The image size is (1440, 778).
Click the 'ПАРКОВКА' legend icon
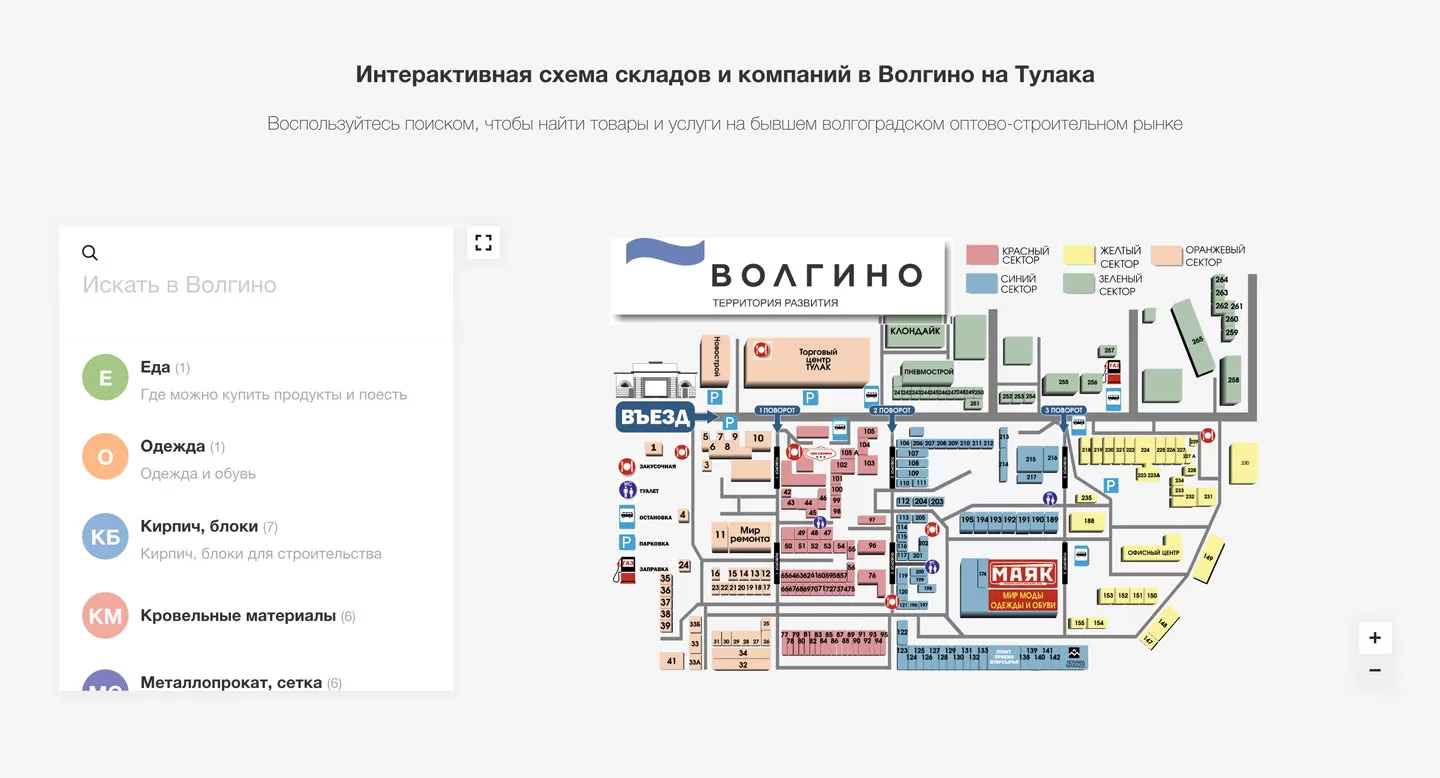(627, 543)
